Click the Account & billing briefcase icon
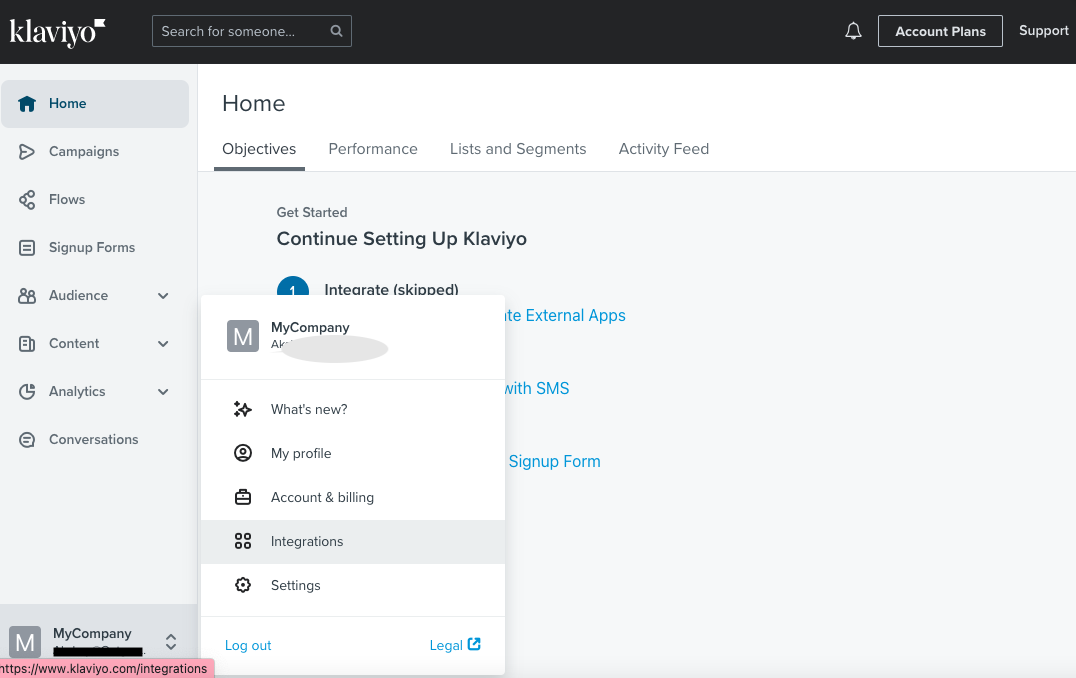1076x678 pixels. pos(243,497)
